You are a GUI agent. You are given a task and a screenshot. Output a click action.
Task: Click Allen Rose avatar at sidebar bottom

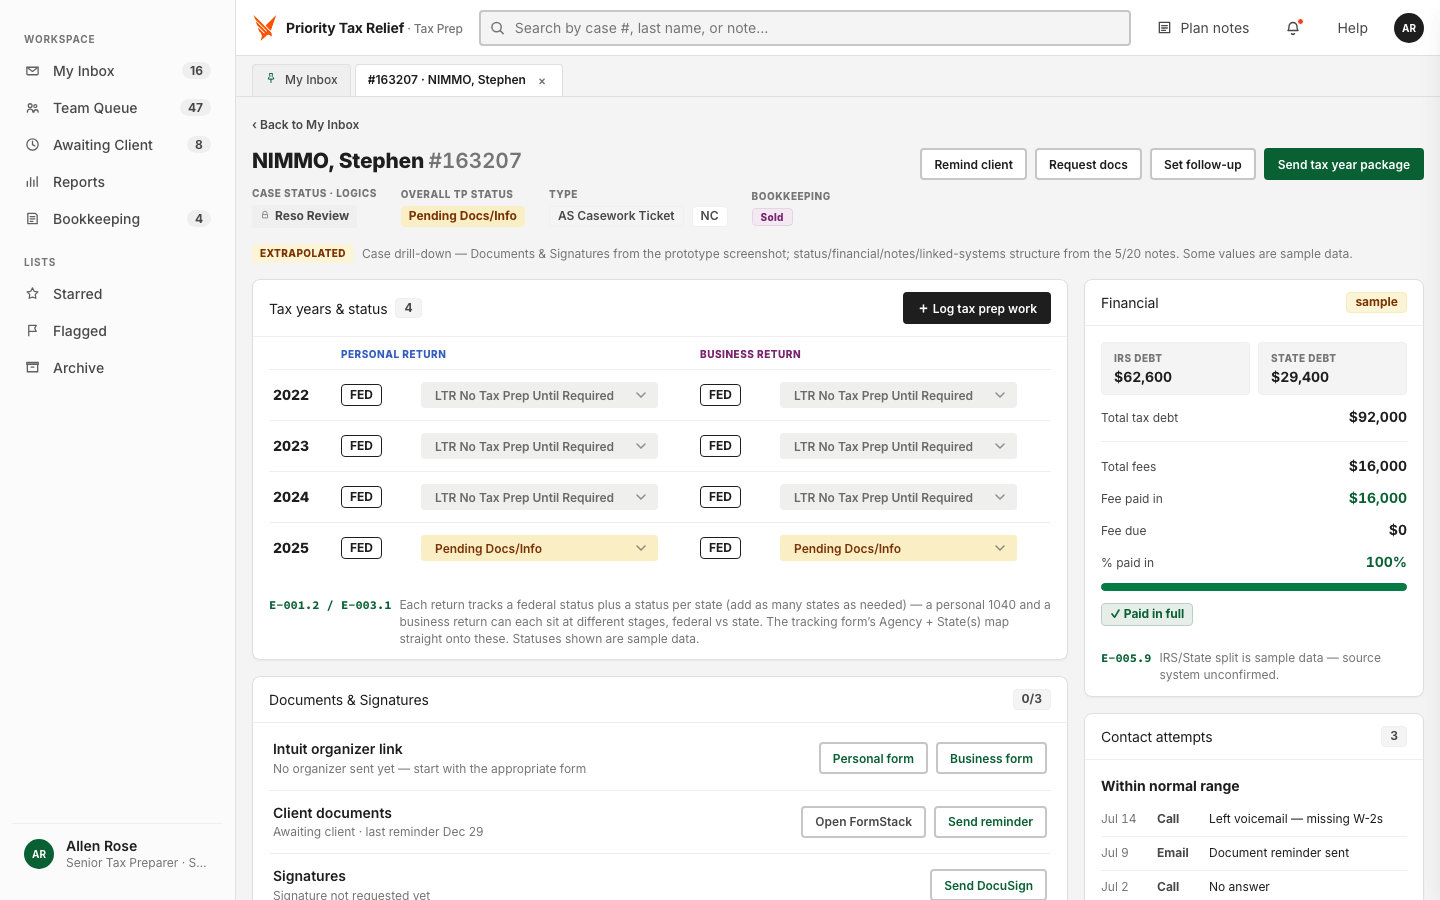39,854
